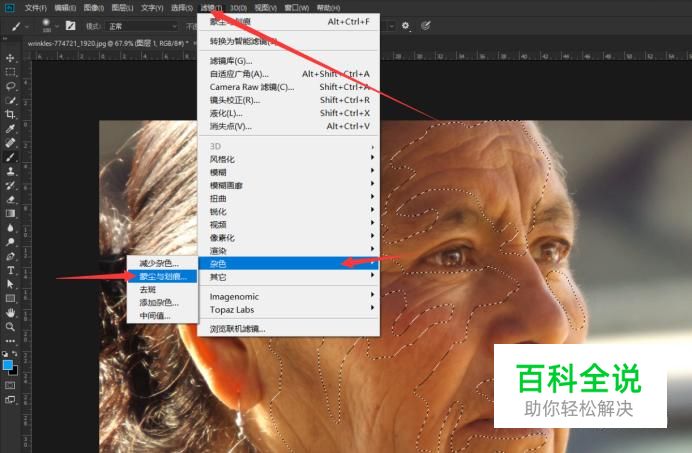The width and height of the screenshot is (692, 453).
Task: Select the Eyedropper tool
Action: [10, 128]
